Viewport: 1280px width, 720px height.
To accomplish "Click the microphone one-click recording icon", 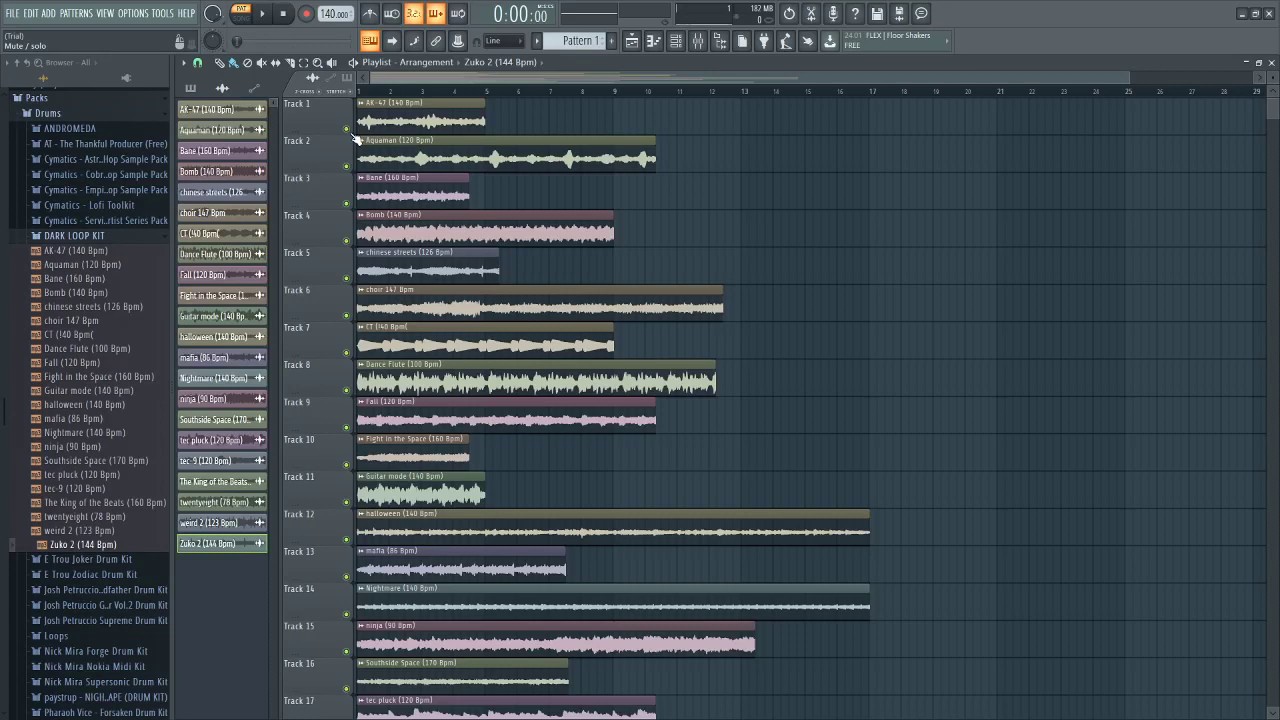I will pyautogui.click(x=833, y=14).
